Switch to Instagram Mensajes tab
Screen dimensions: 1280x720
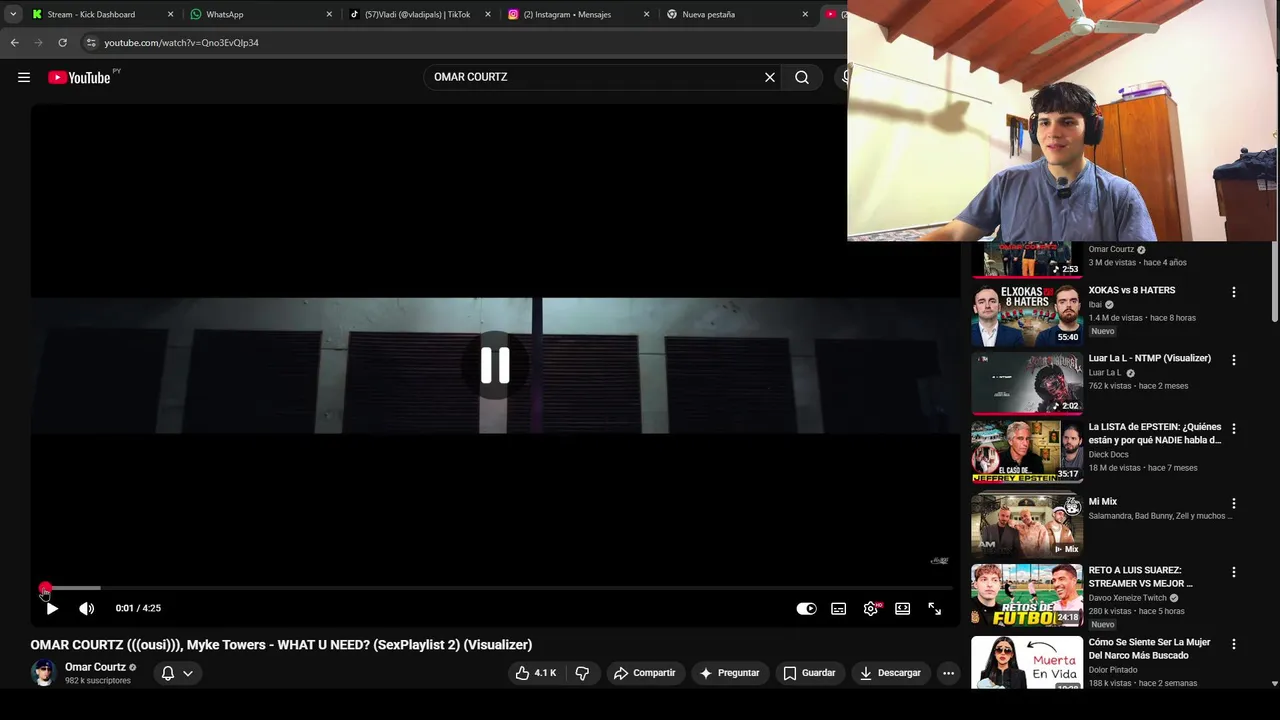567,14
